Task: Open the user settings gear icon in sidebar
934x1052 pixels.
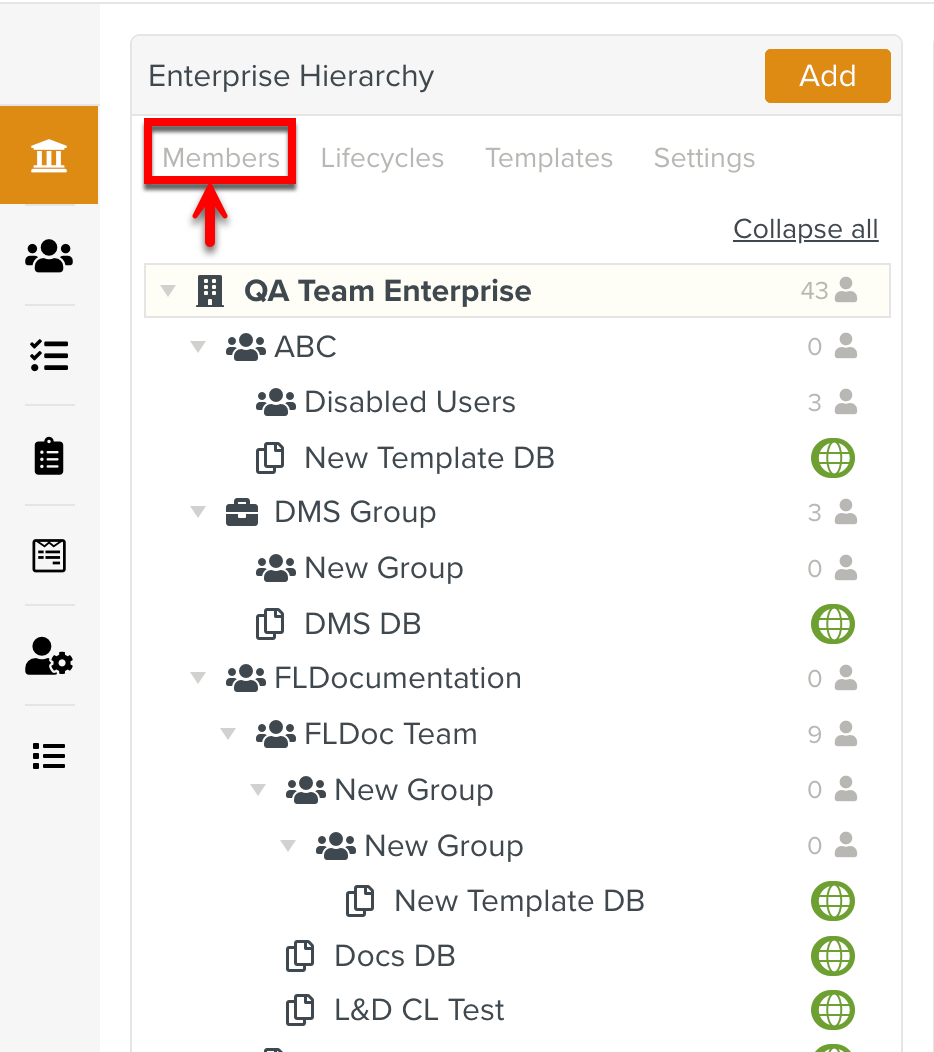Action: click(49, 656)
